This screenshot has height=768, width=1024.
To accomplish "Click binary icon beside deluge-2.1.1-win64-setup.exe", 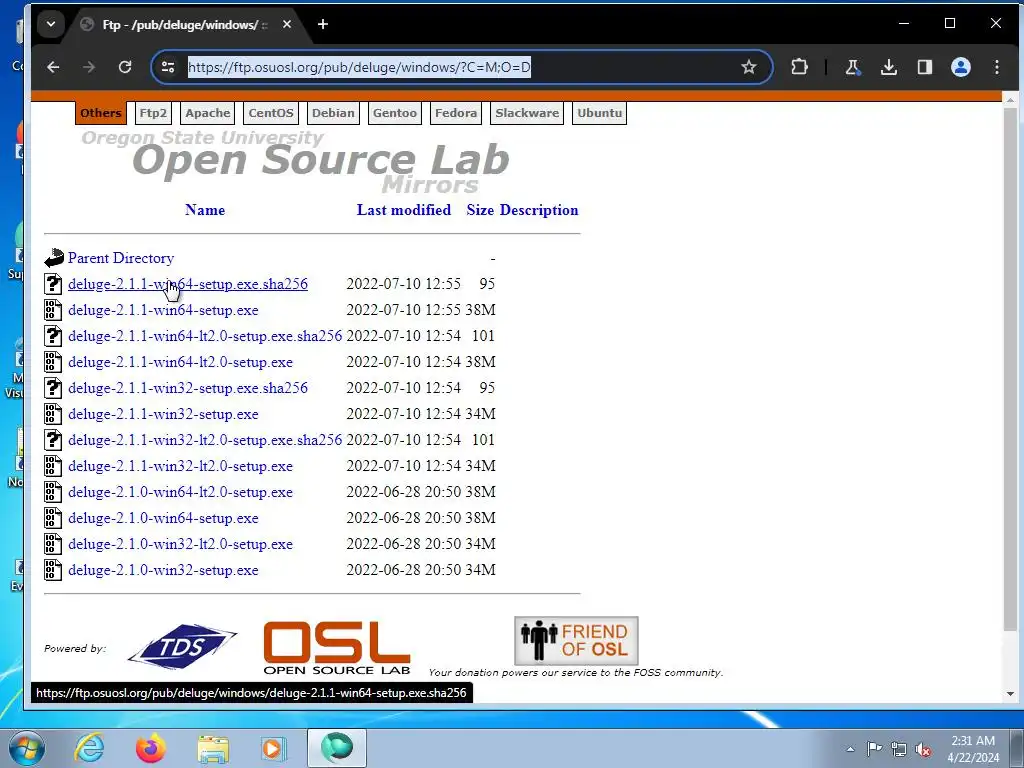I will tap(54, 310).
